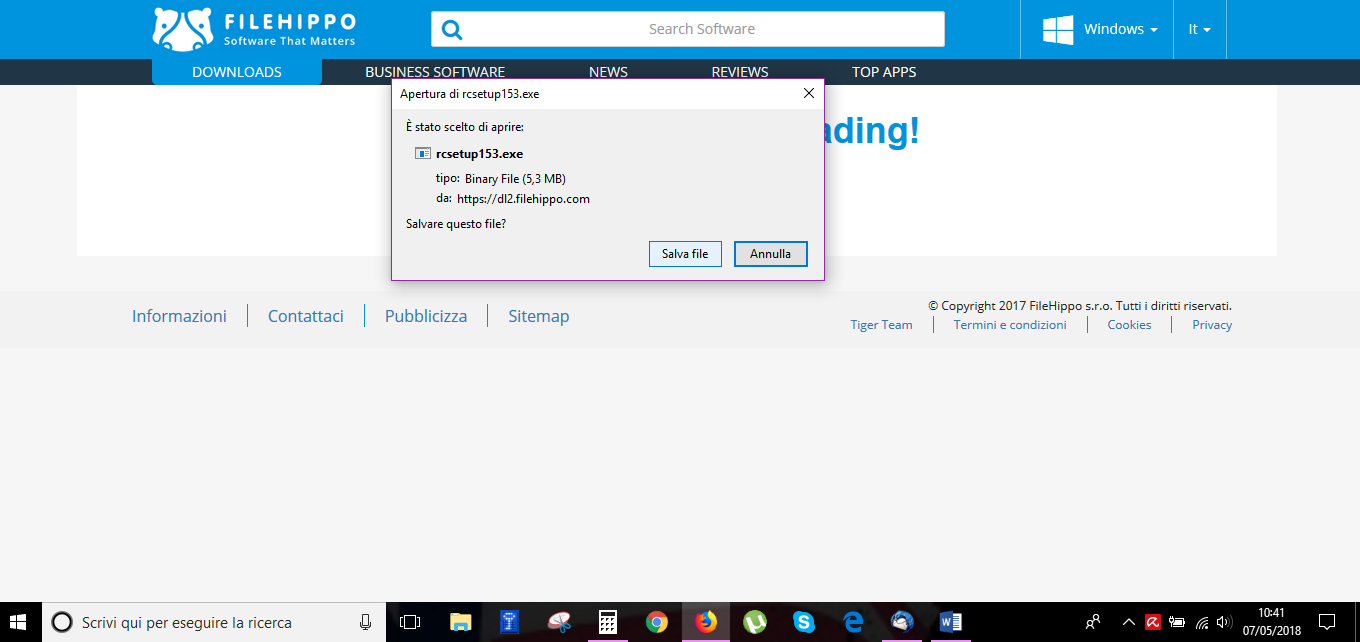Show hidden system tray icons
The width and height of the screenshot is (1360, 642).
pyautogui.click(x=1129, y=622)
